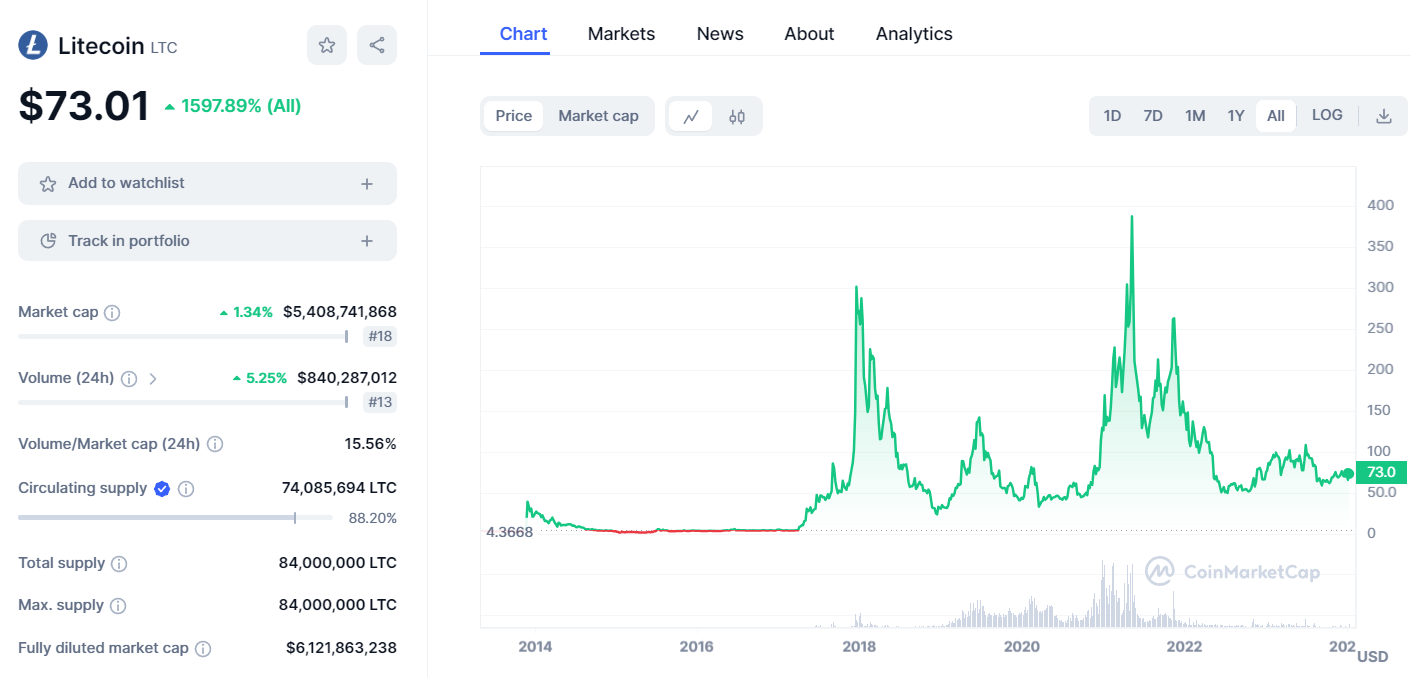Click the #13 volume rank badge
This screenshot has height=678, width=1411.
click(x=380, y=403)
